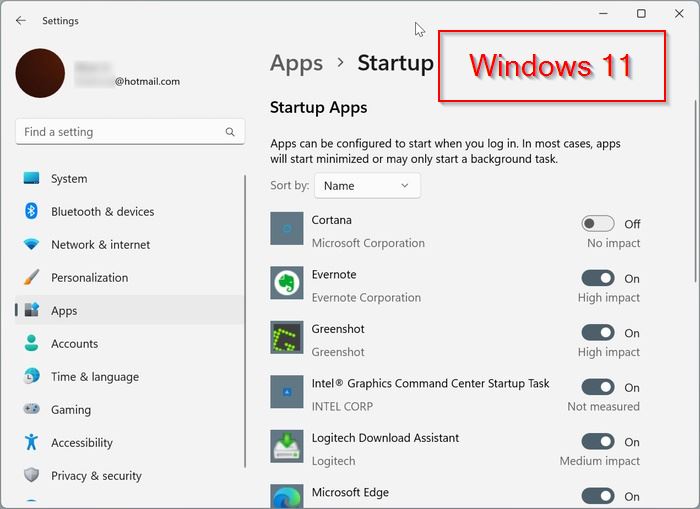Turn on Cortana startup toggle

[x=598, y=224]
